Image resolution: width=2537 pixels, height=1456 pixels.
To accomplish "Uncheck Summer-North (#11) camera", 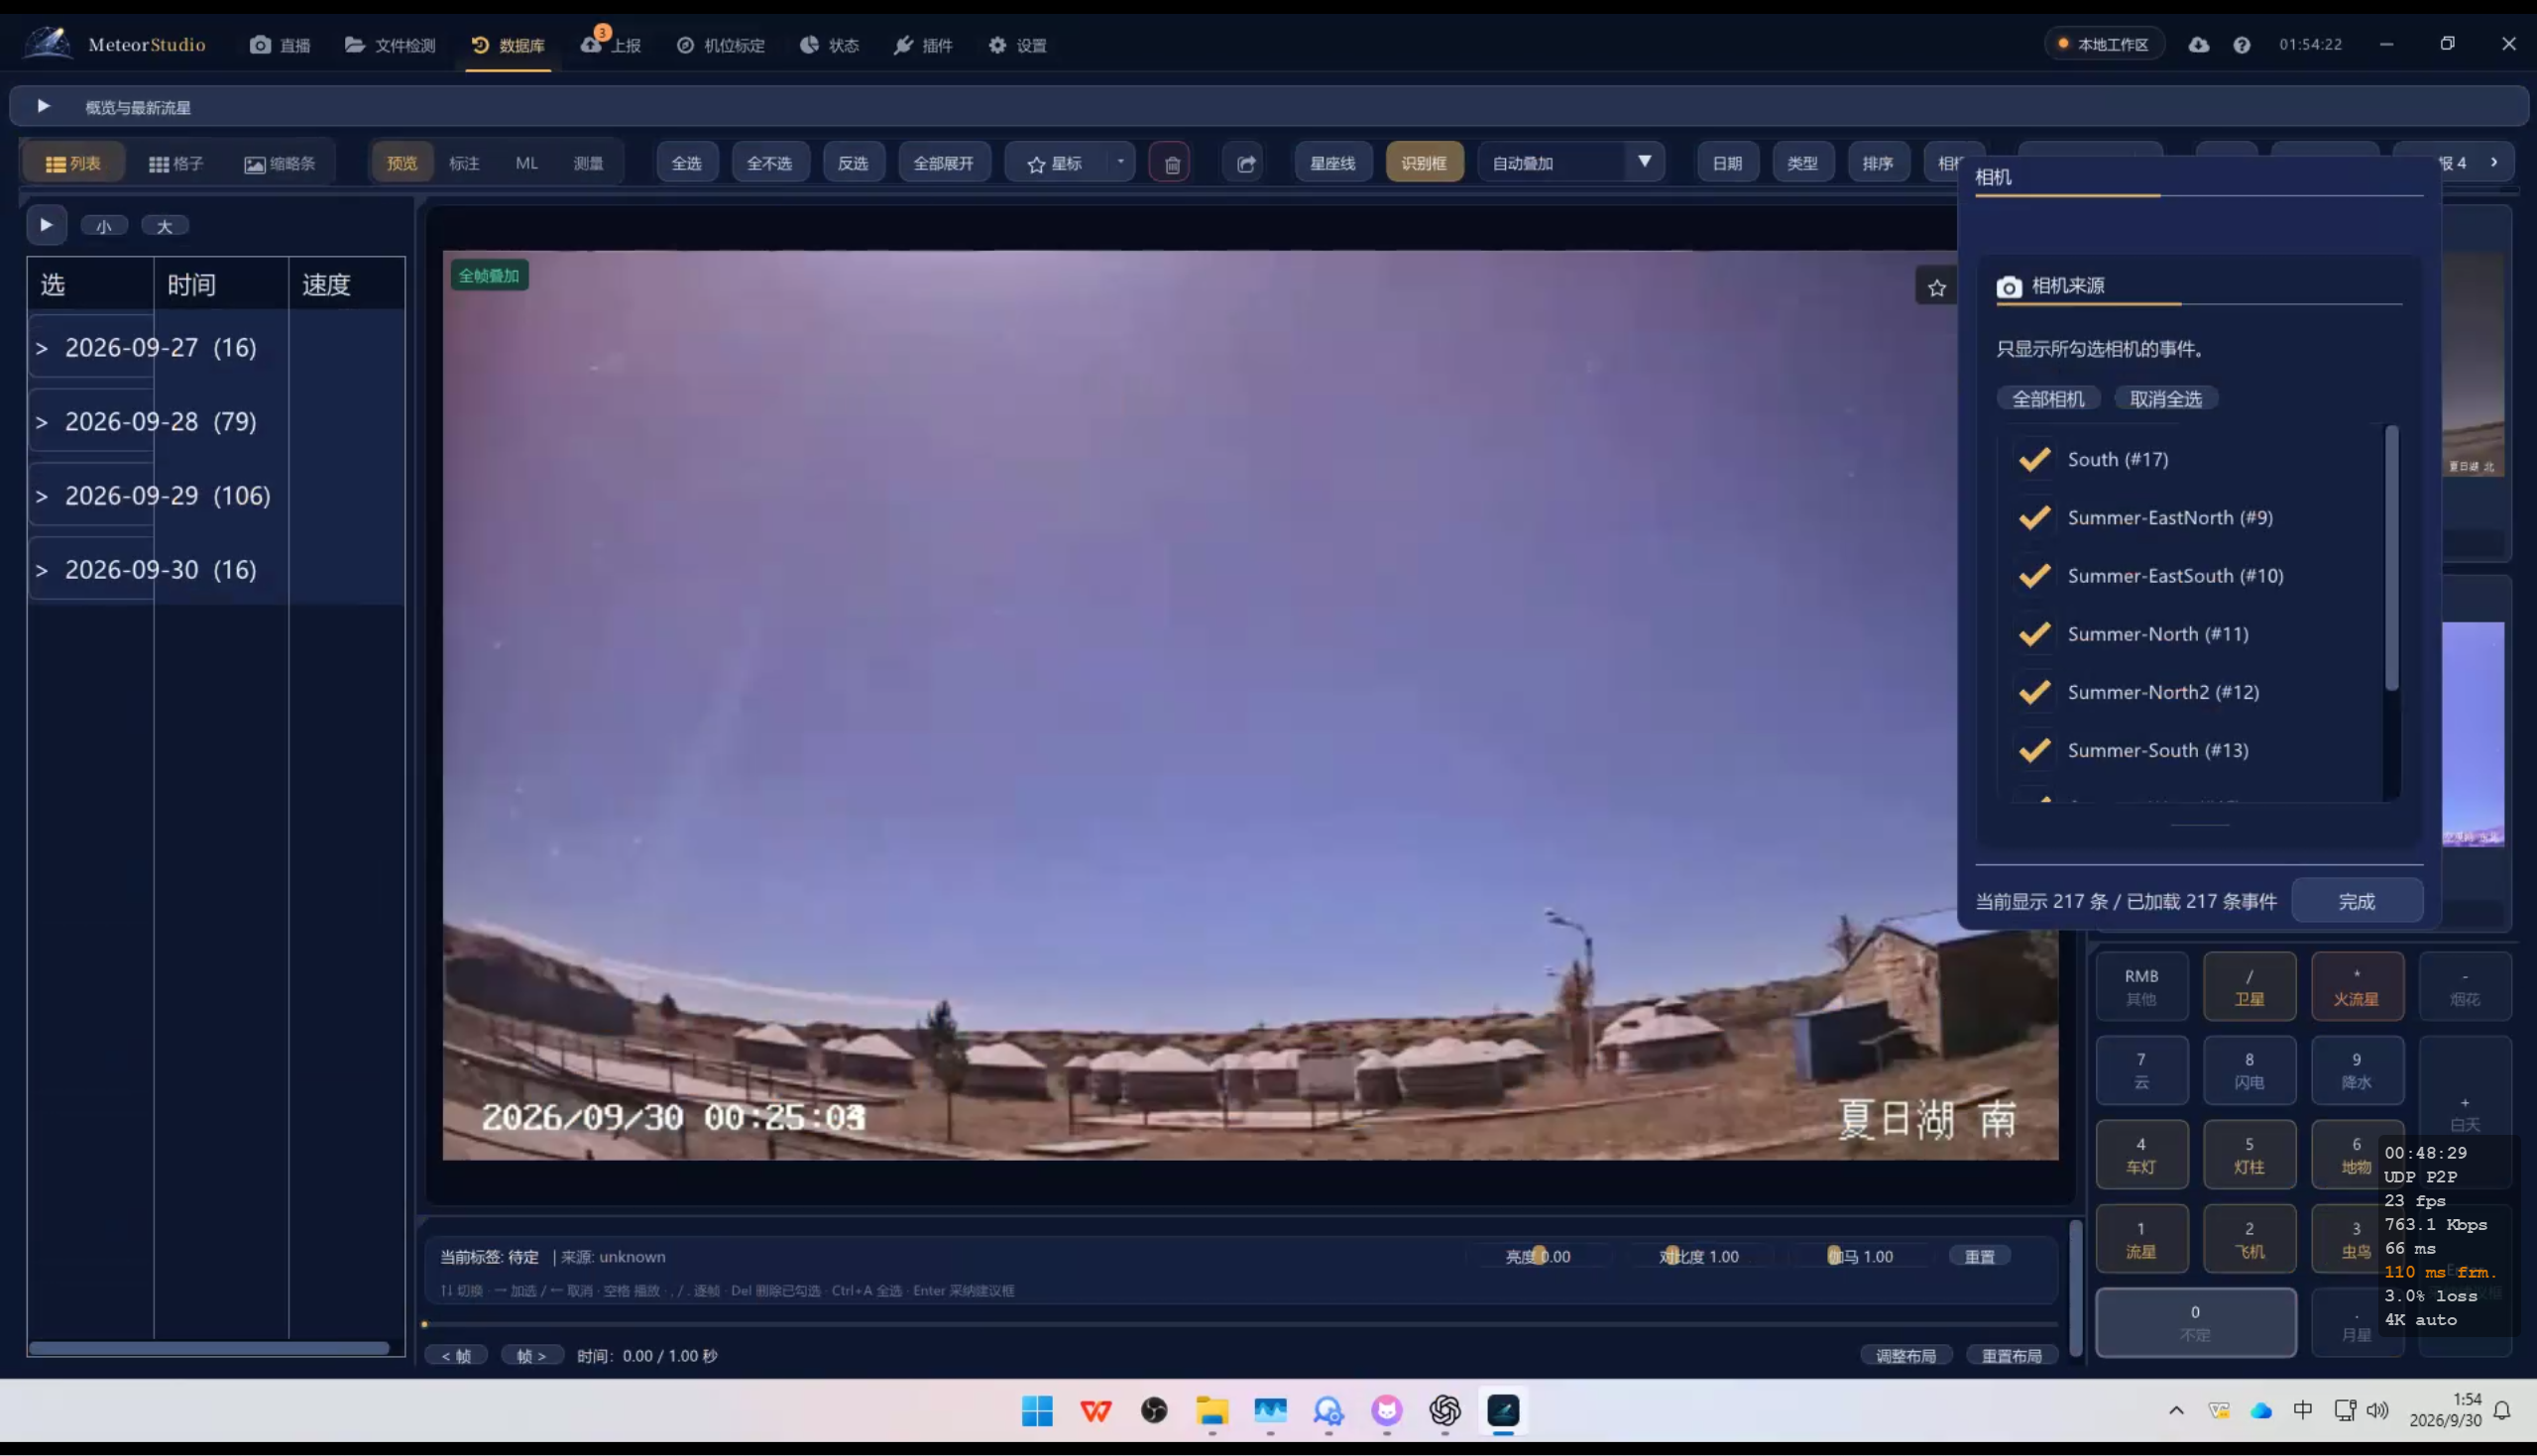I will pyautogui.click(x=2035, y=633).
